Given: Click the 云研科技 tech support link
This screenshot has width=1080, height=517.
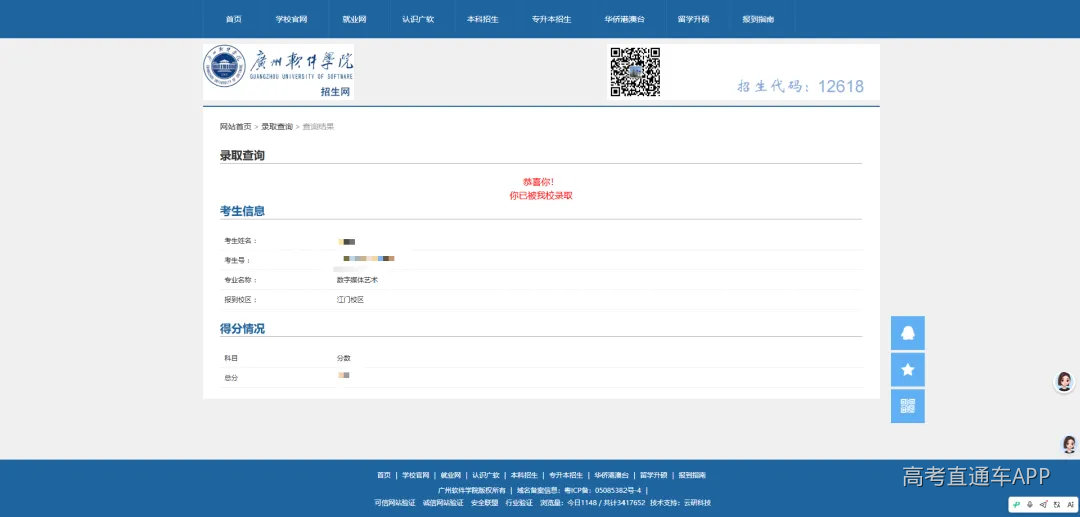Looking at the screenshot, I should [x=697, y=503].
